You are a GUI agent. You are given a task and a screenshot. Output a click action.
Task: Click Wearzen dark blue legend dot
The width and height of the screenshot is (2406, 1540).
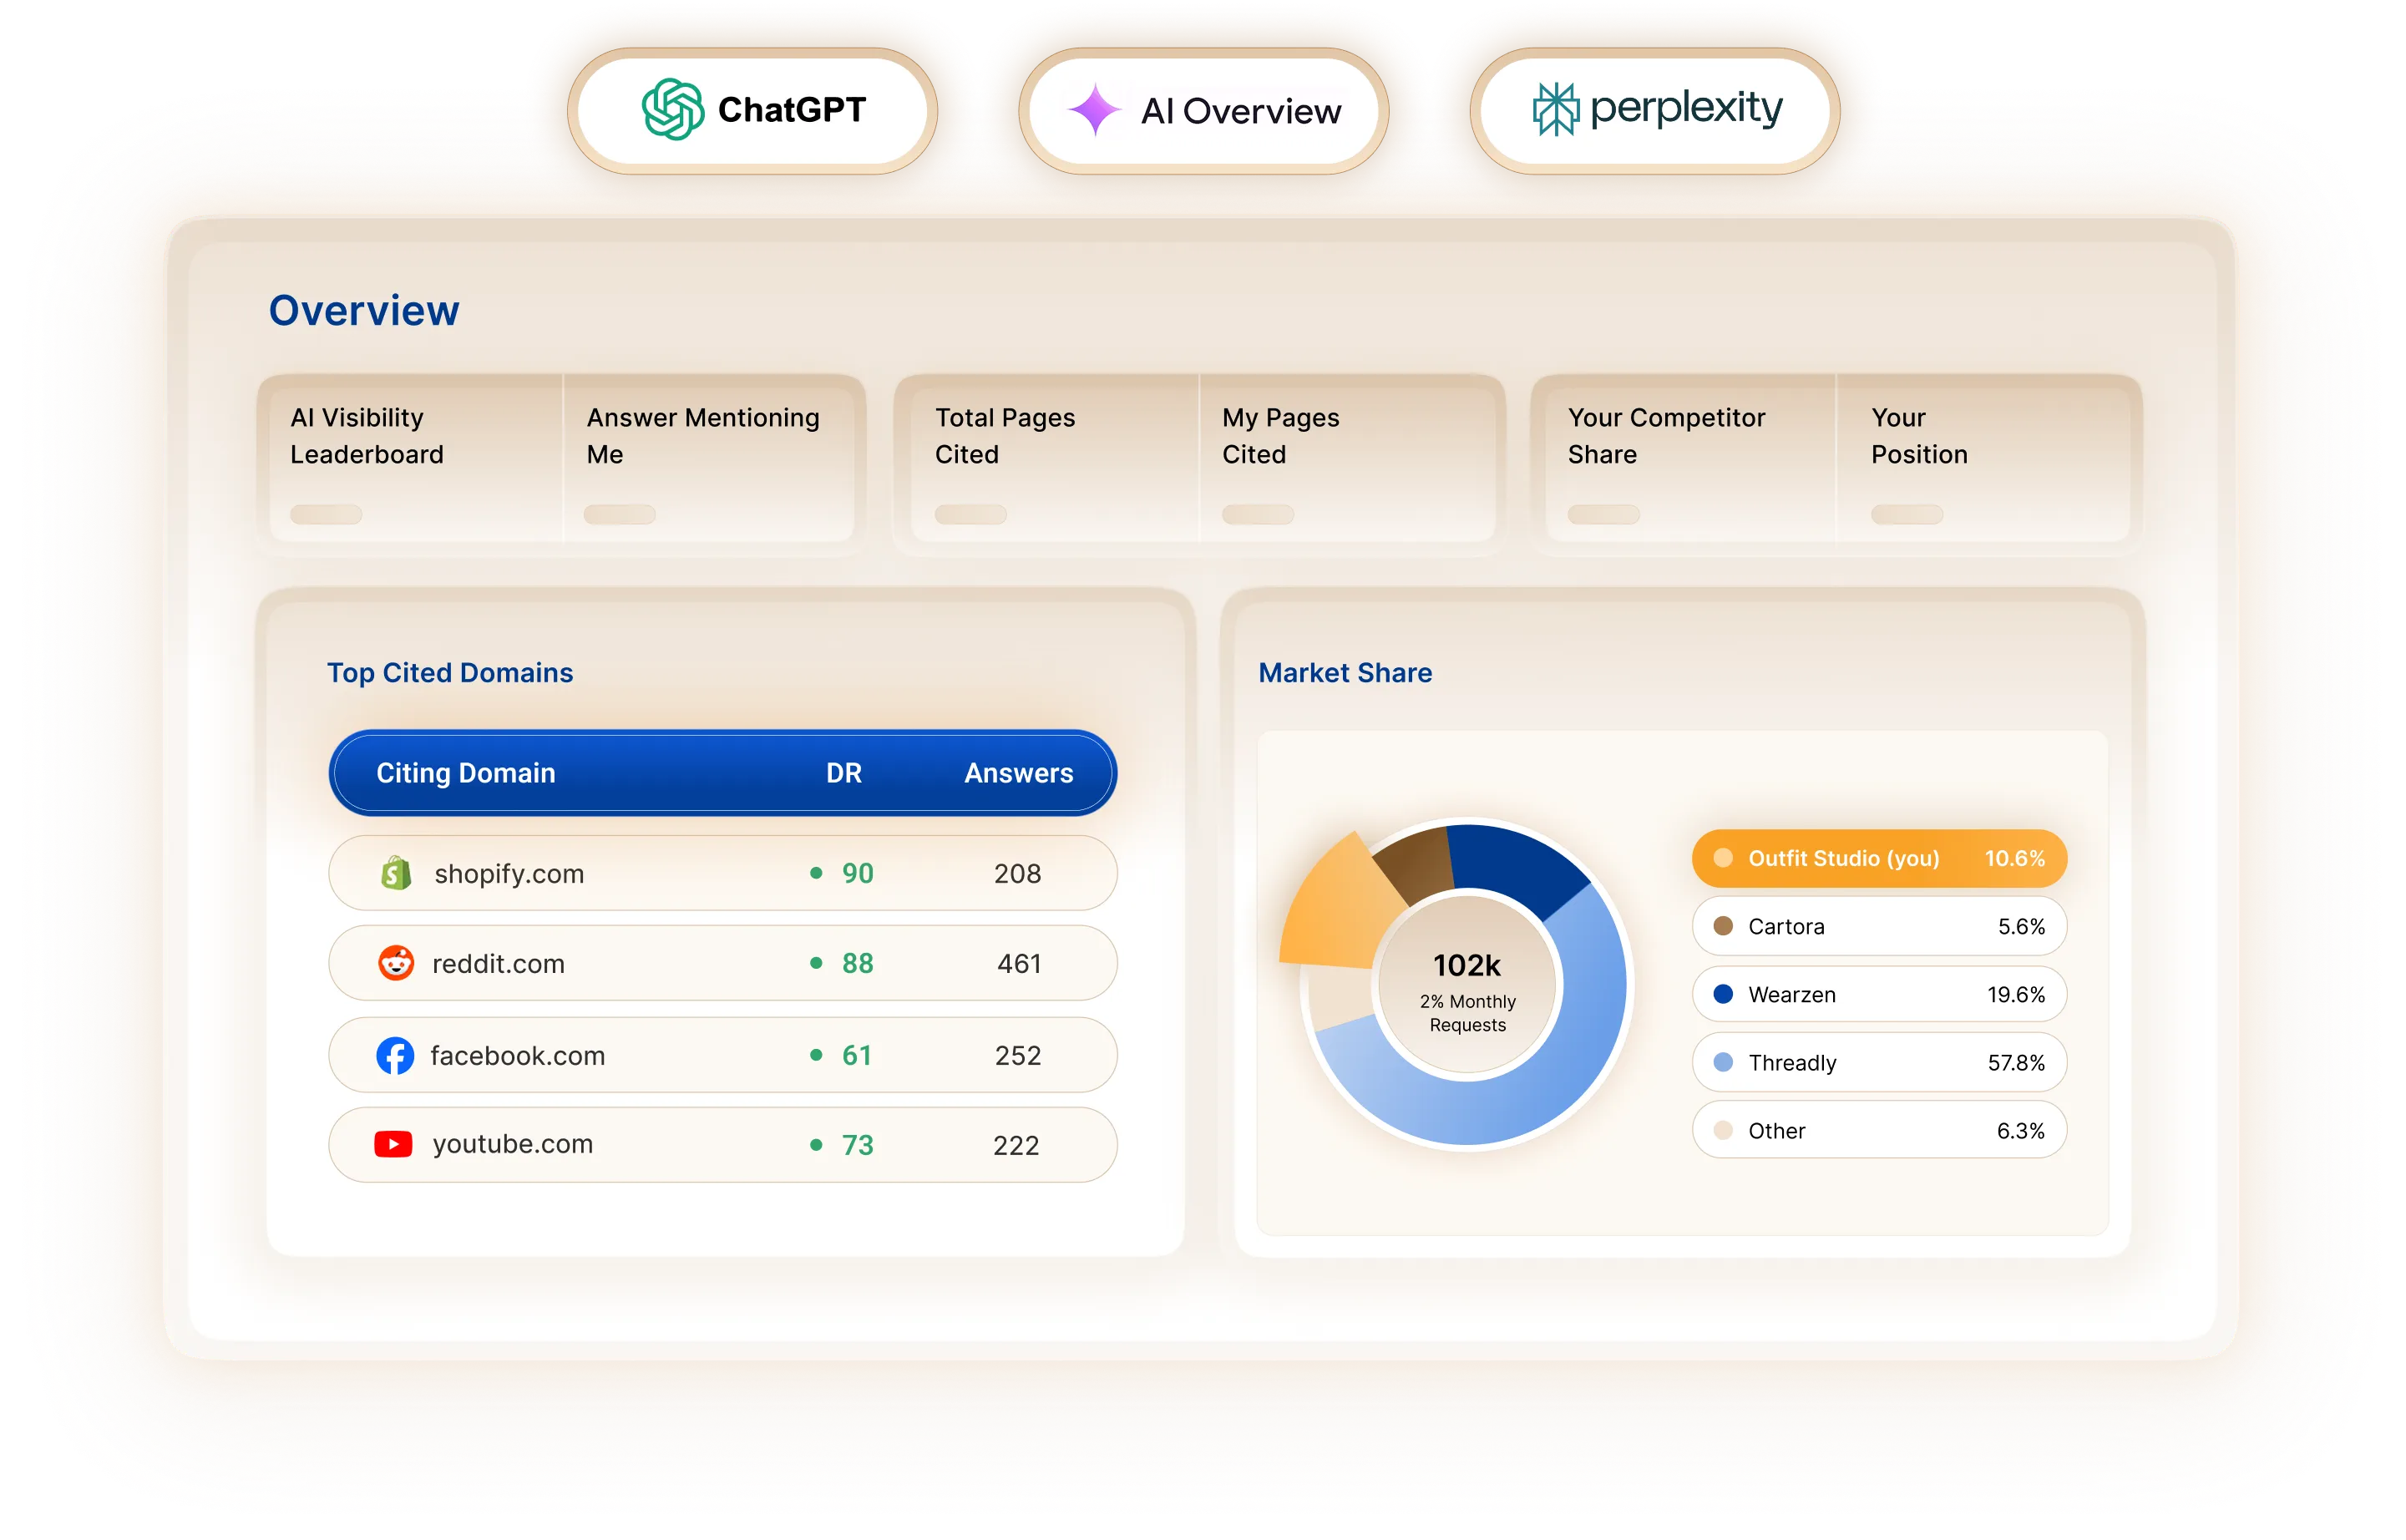(1723, 994)
